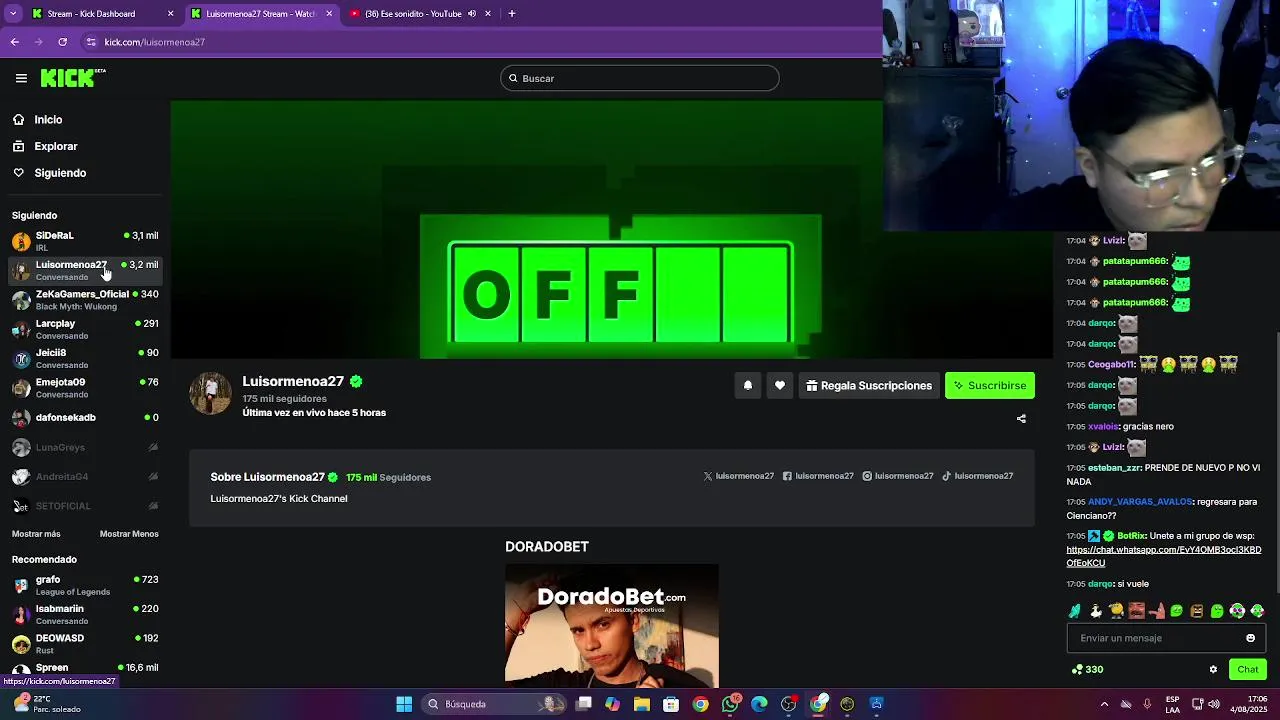The image size is (1280, 720).
Task: Close the Luisormenoa27 Stream tab
Action: (329, 14)
